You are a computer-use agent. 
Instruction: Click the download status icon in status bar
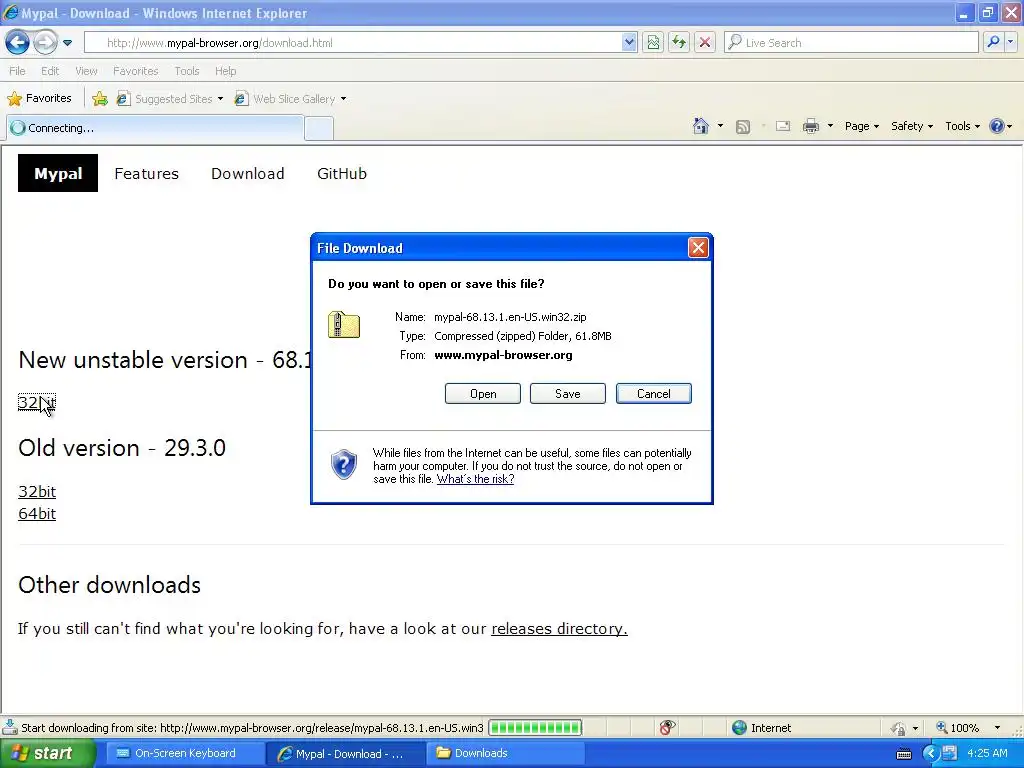point(9,727)
